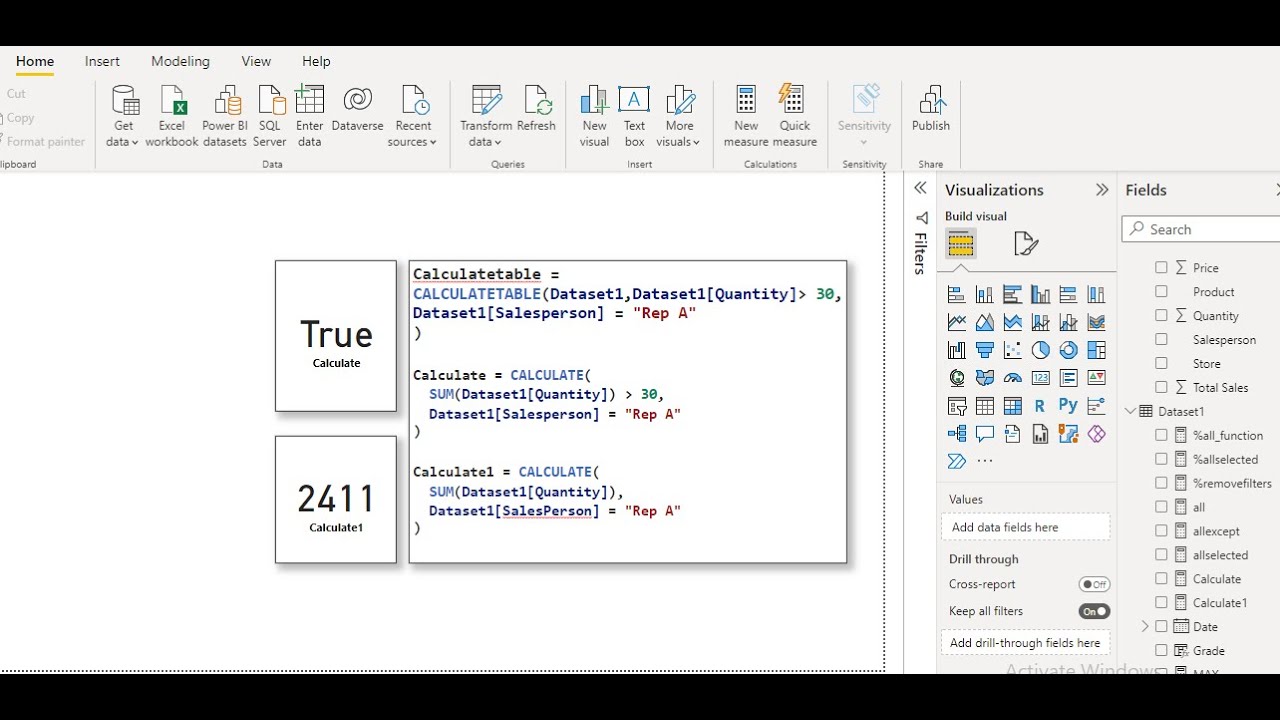Select the matrix visual icon
Image resolution: width=1280 pixels, height=720 pixels.
(x=1013, y=406)
